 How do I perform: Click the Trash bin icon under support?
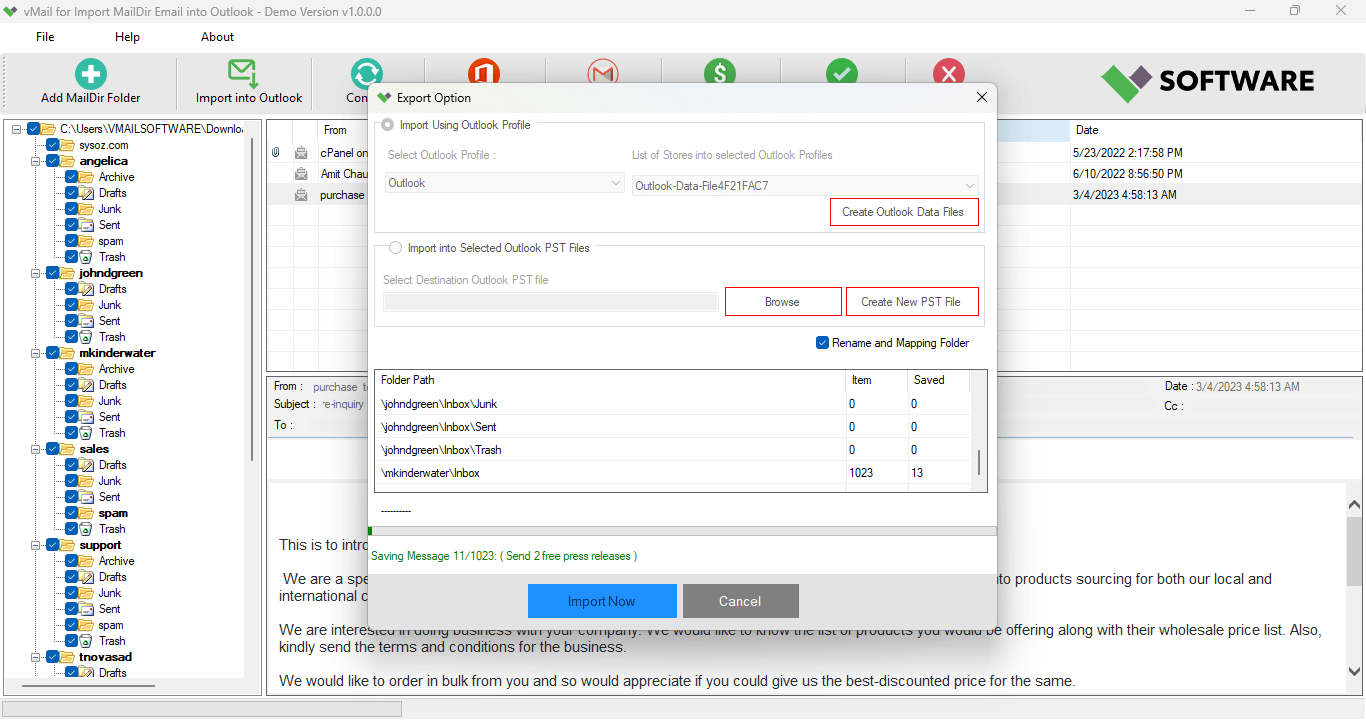[88, 641]
